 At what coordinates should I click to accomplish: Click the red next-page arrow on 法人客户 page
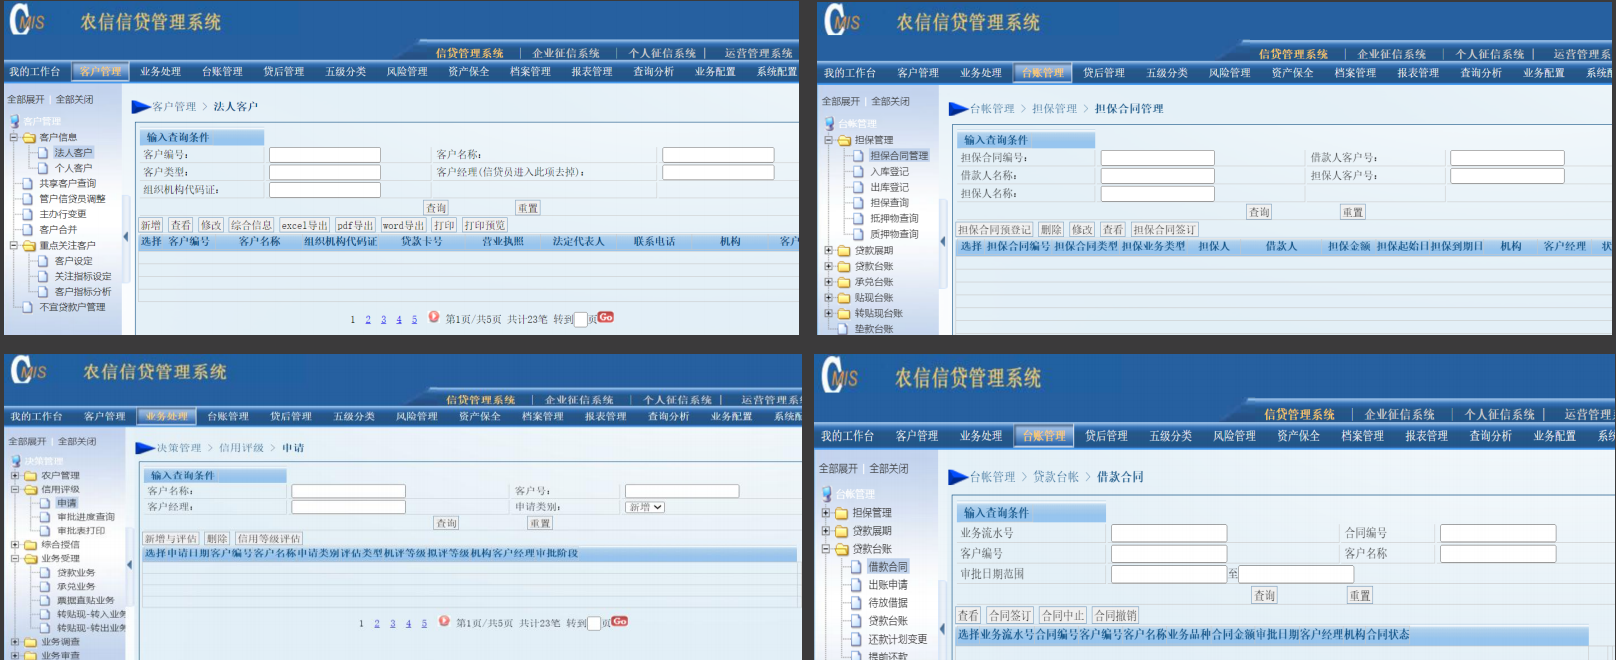pos(433,317)
